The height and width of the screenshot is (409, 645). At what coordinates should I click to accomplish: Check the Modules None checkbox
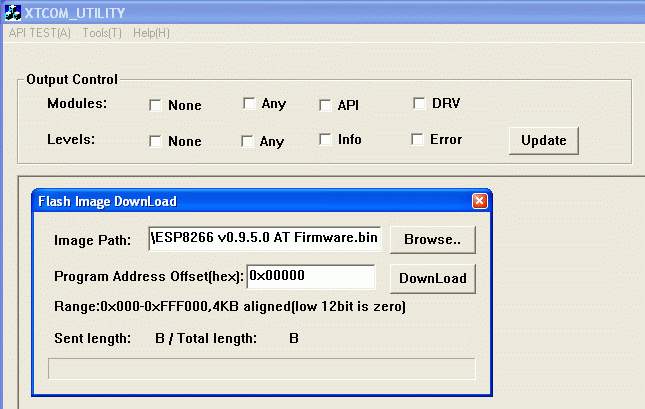tap(155, 105)
